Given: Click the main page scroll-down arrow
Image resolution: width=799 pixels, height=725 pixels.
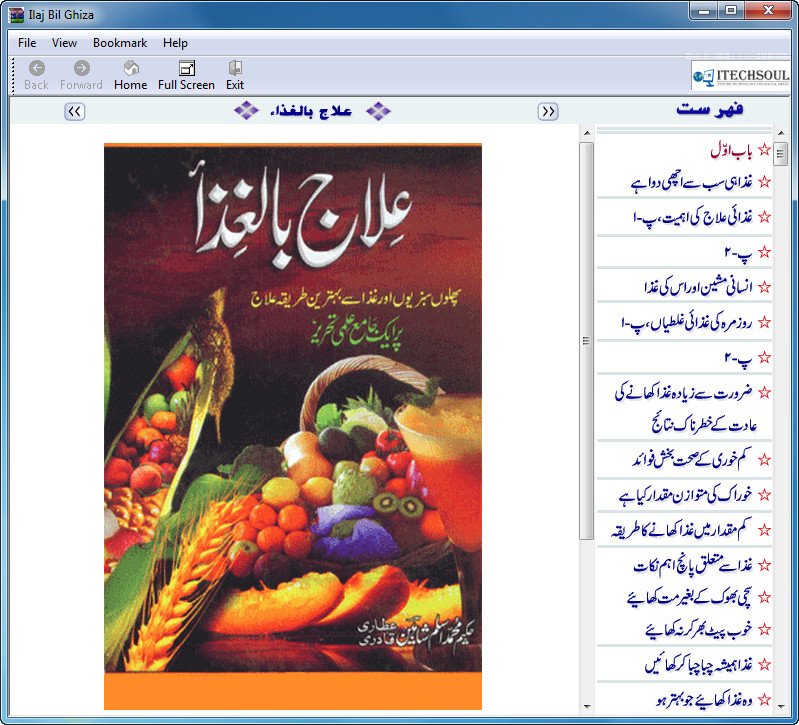Looking at the screenshot, I should [x=587, y=707].
